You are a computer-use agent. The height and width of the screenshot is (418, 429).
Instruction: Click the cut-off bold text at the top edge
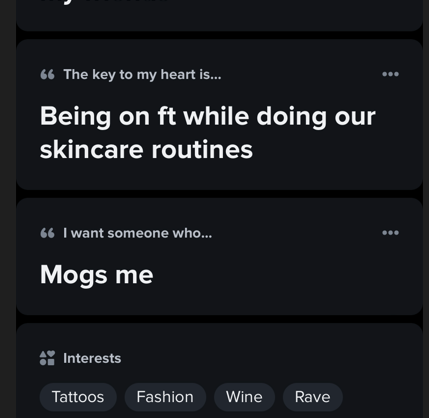click(104, 1)
